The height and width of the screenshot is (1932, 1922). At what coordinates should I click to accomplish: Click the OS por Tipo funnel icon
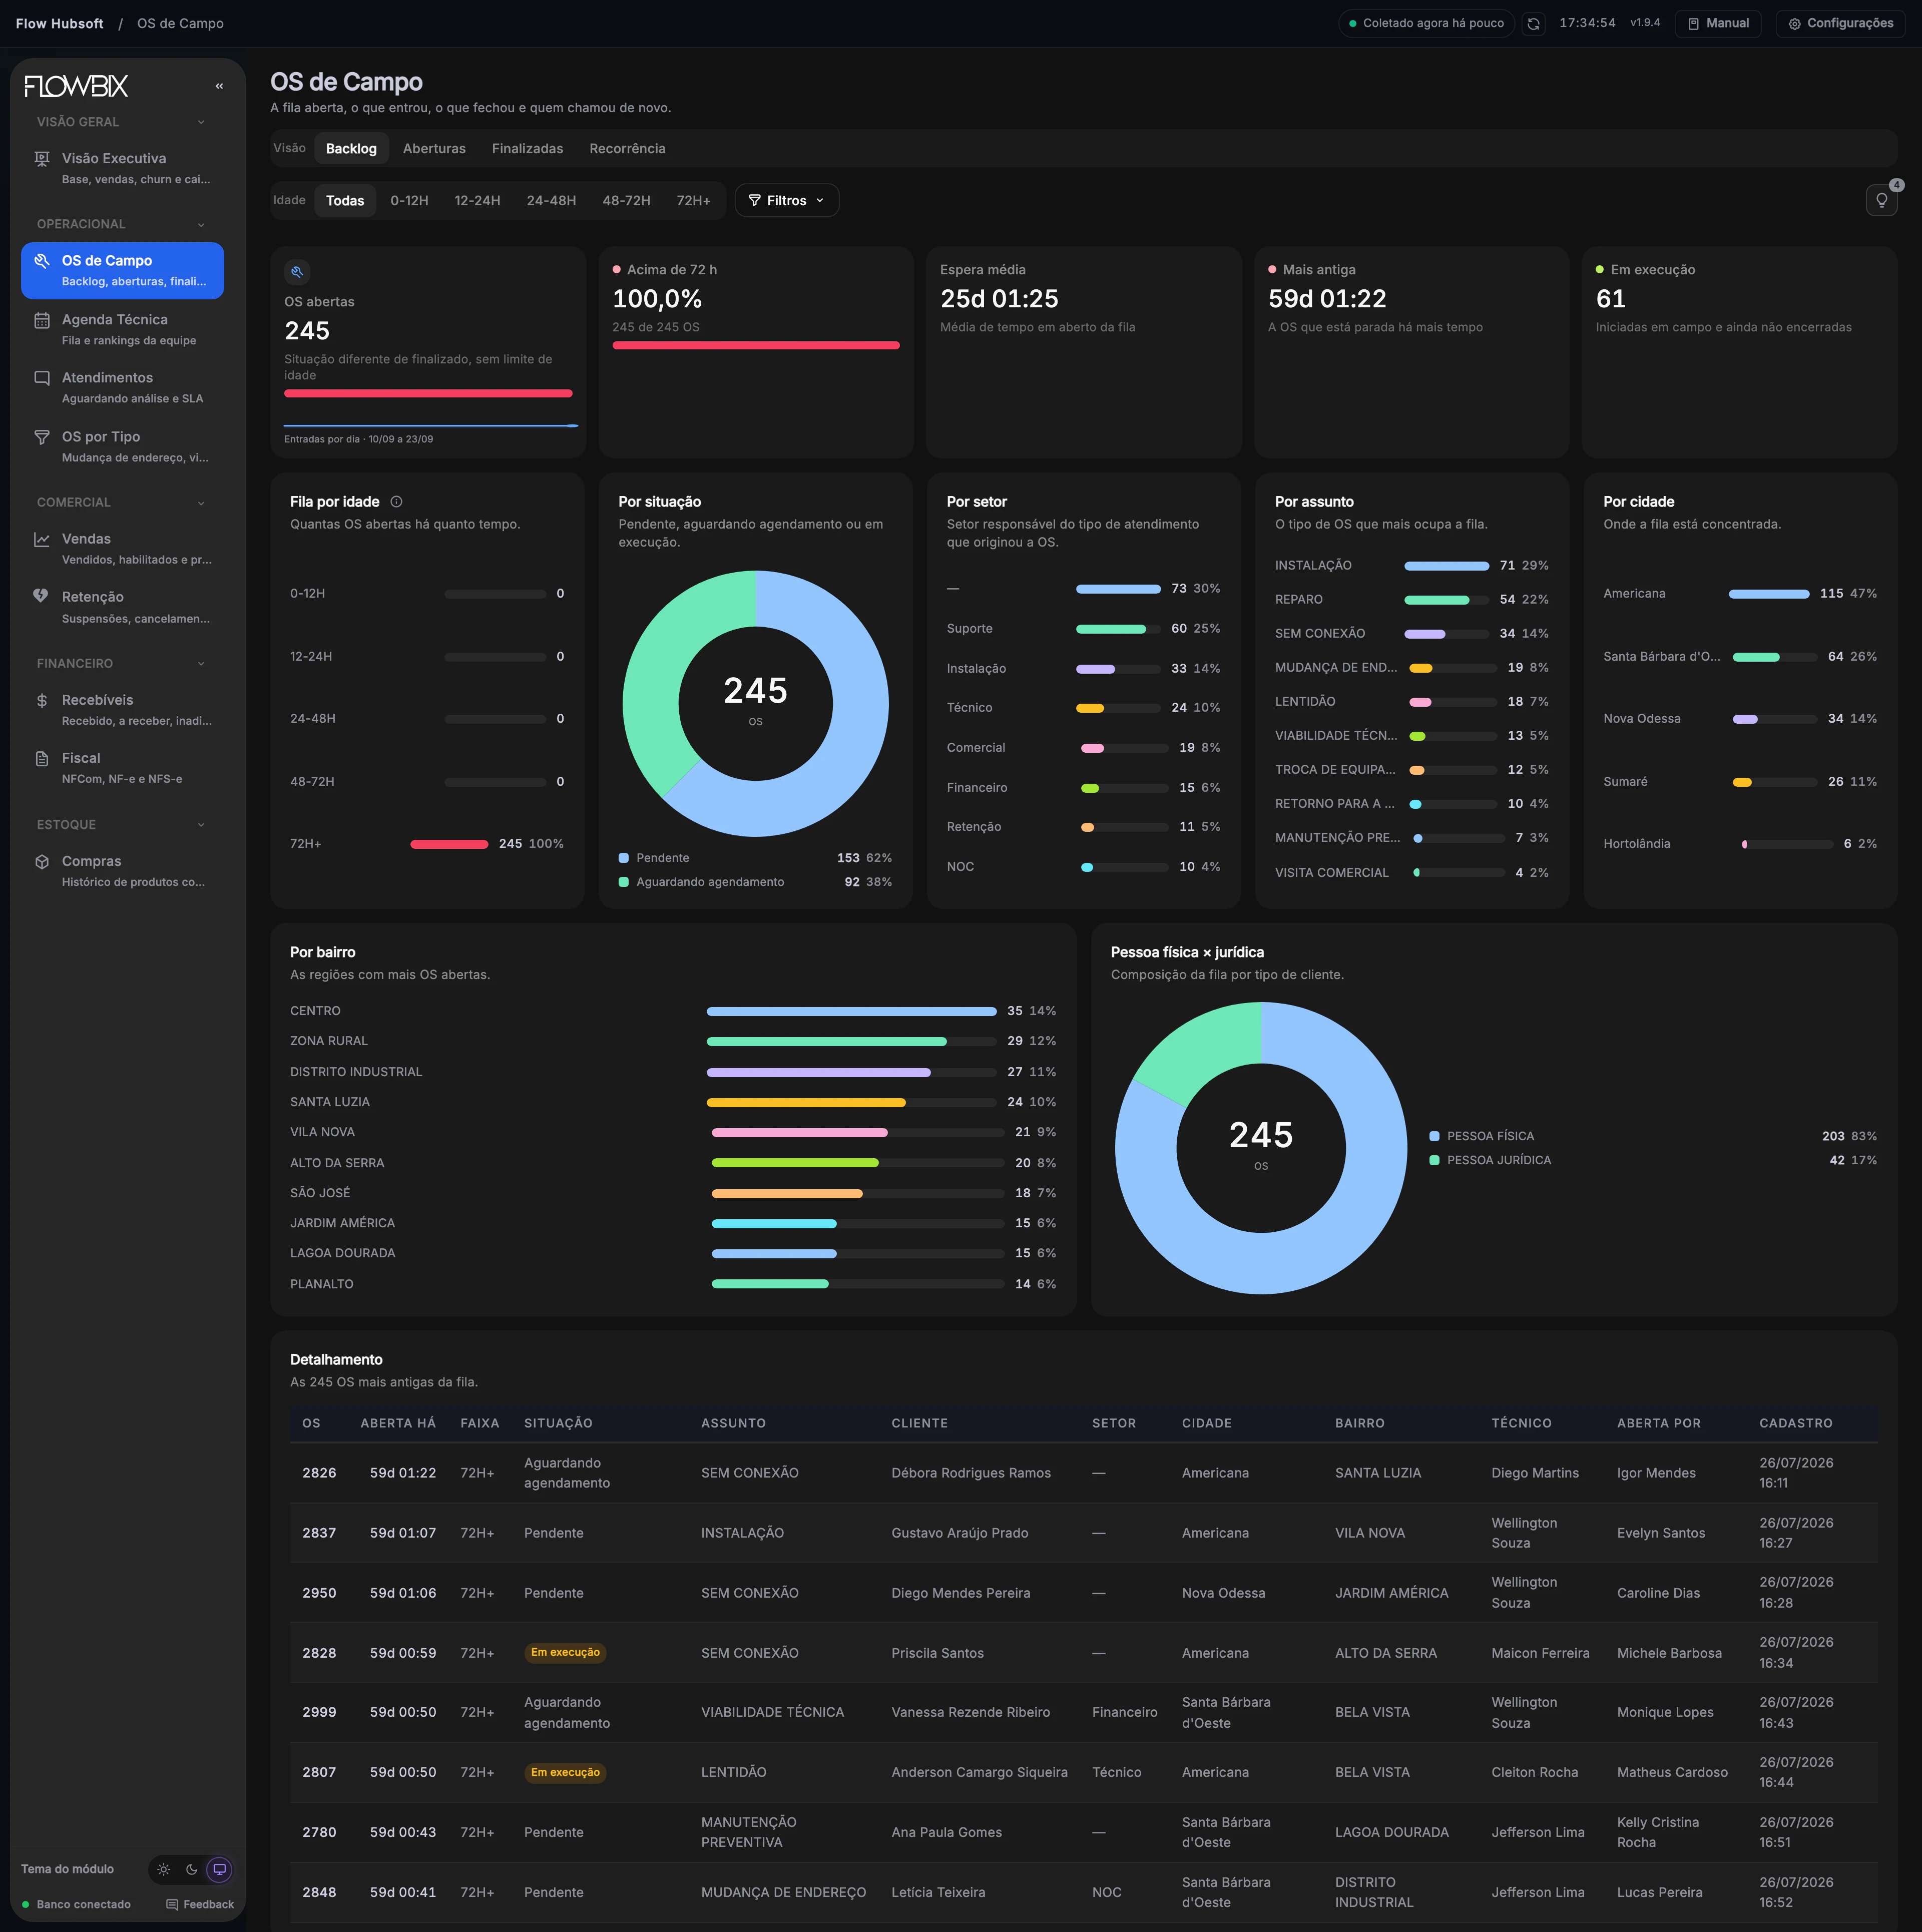pyautogui.click(x=42, y=437)
